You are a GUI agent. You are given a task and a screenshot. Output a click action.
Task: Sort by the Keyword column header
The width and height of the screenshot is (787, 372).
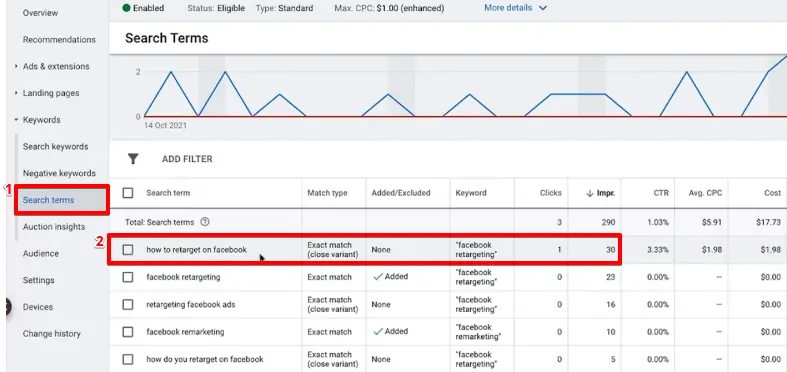pos(471,193)
